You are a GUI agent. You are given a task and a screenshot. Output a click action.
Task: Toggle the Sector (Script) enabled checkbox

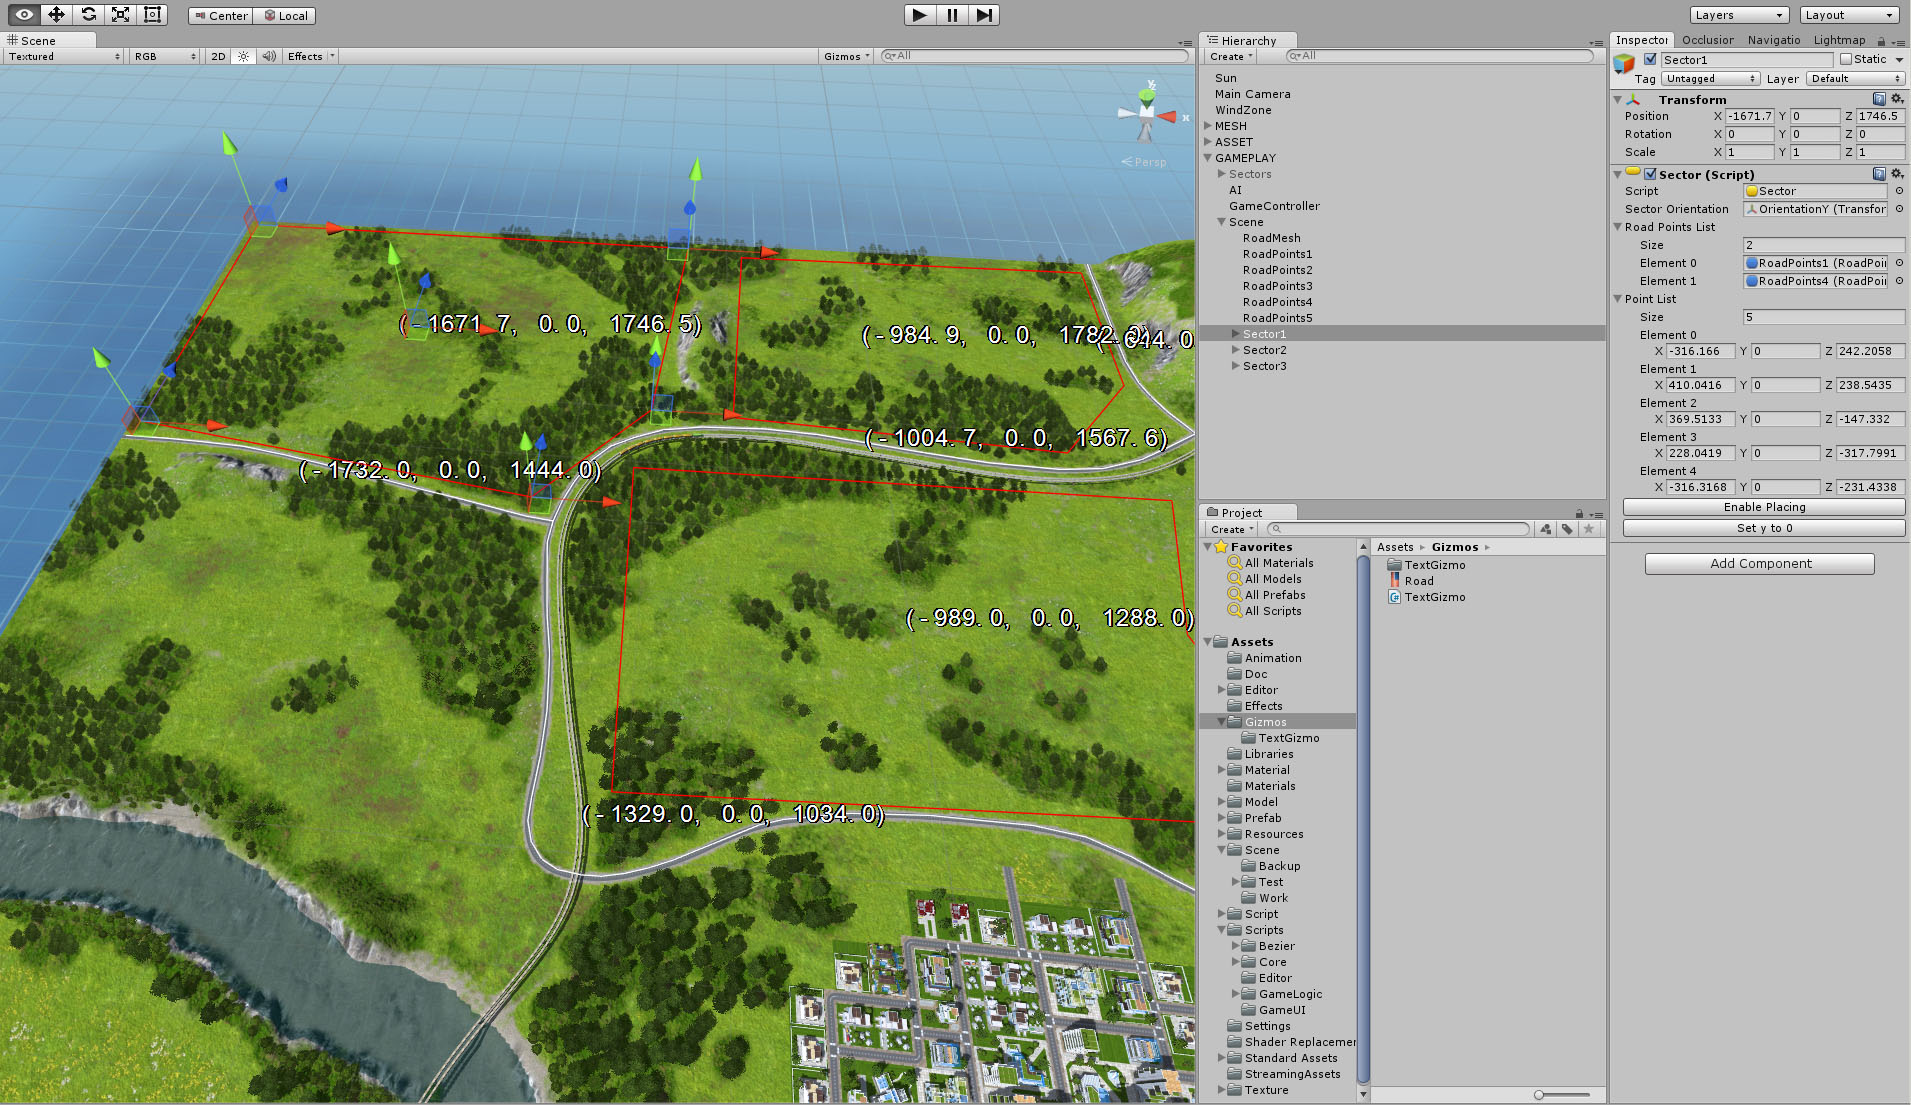tap(1650, 174)
